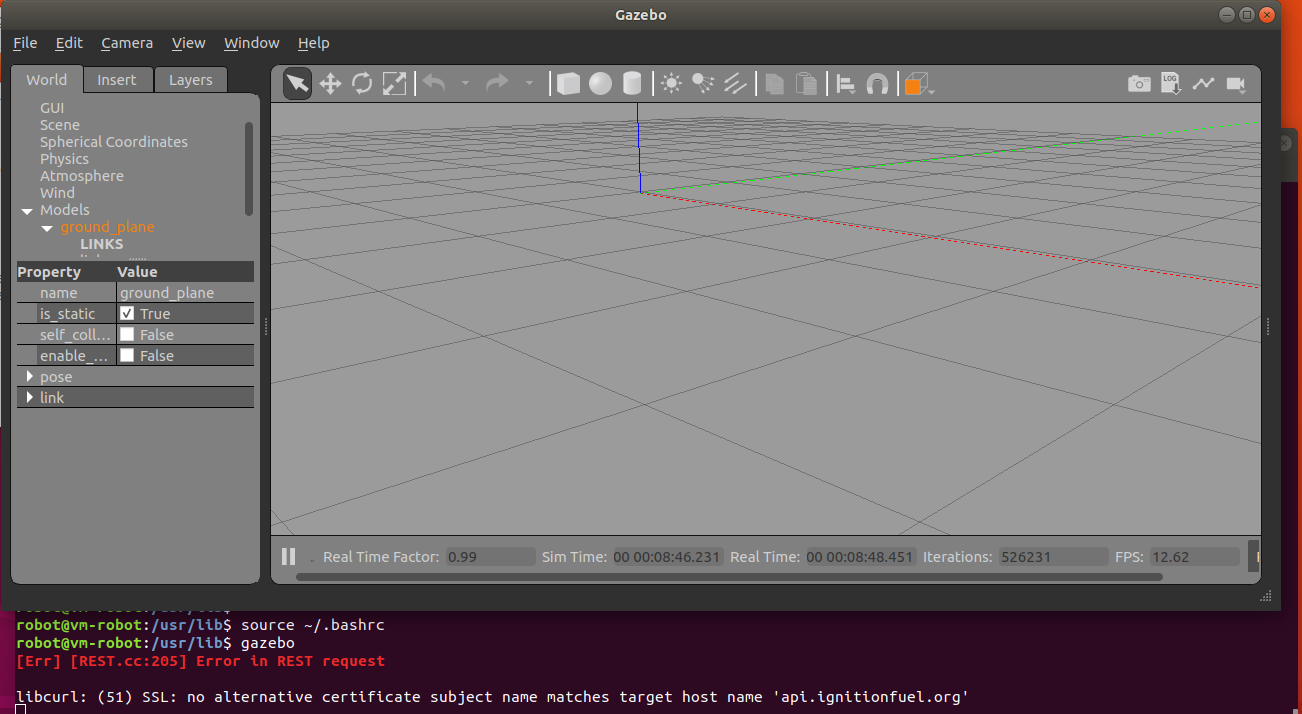This screenshot has width=1302, height=714.
Task: Select Scene in the world tree
Action: [x=60, y=125]
